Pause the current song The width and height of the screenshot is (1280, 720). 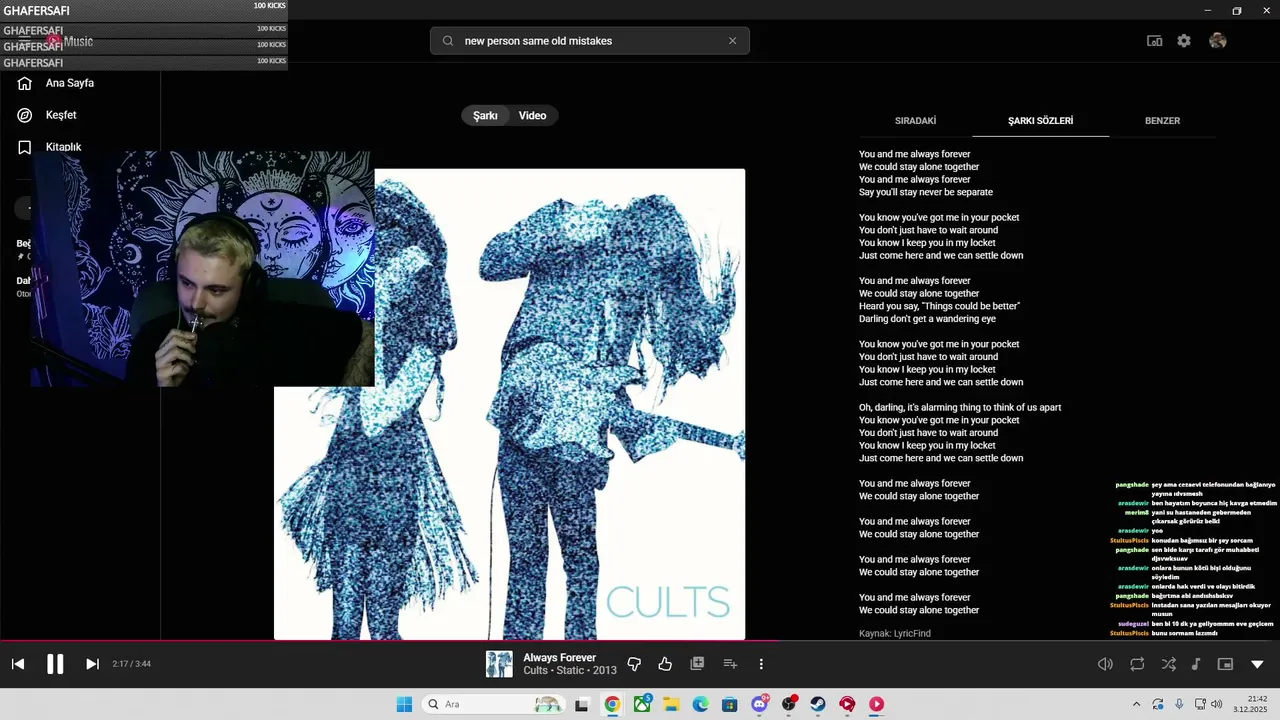55,664
